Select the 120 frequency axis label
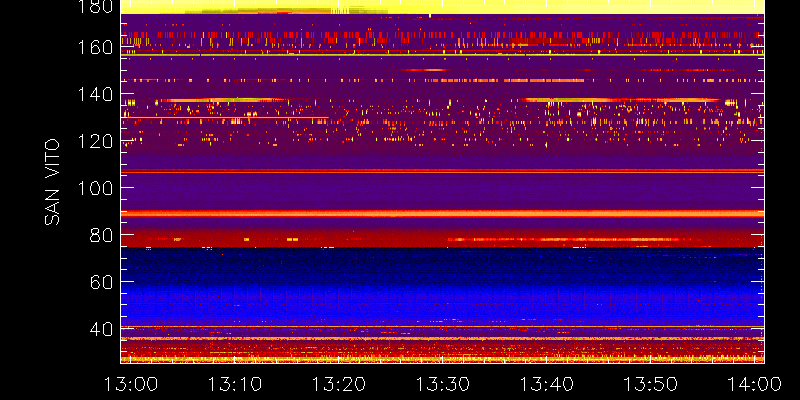This screenshot has height=400, width=800. [x=94, y=141]
